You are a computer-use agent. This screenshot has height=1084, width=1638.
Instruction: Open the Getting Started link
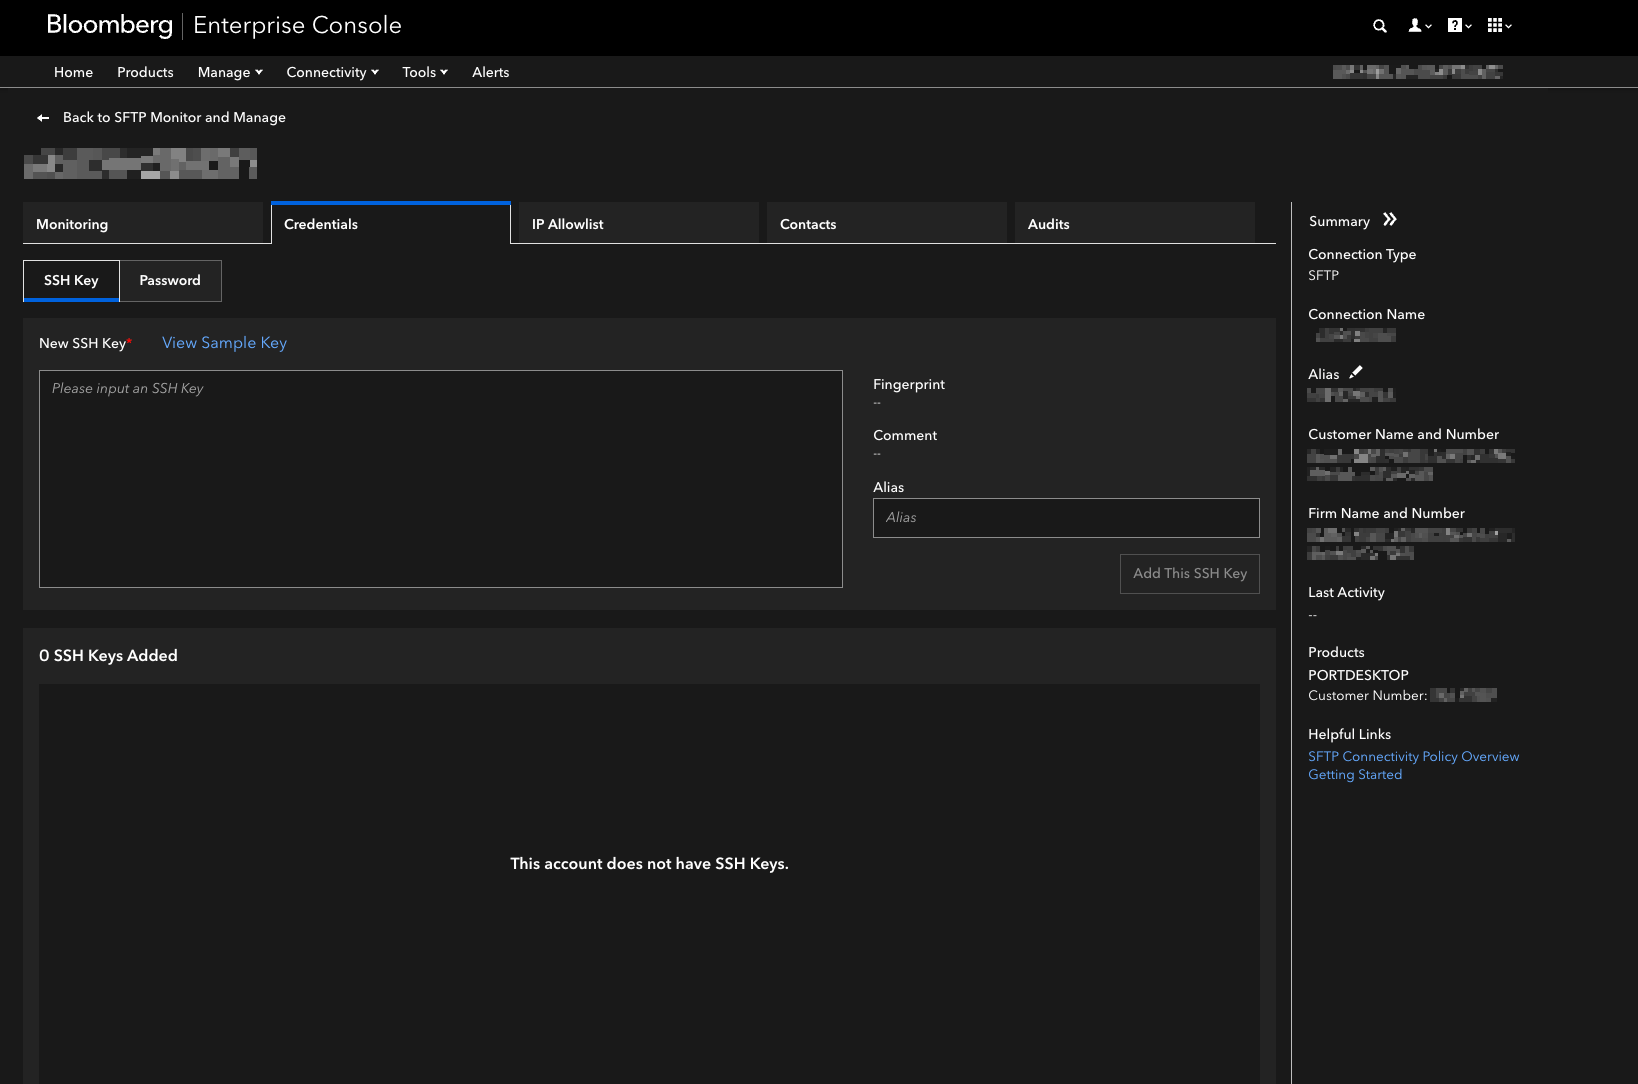1355,775
